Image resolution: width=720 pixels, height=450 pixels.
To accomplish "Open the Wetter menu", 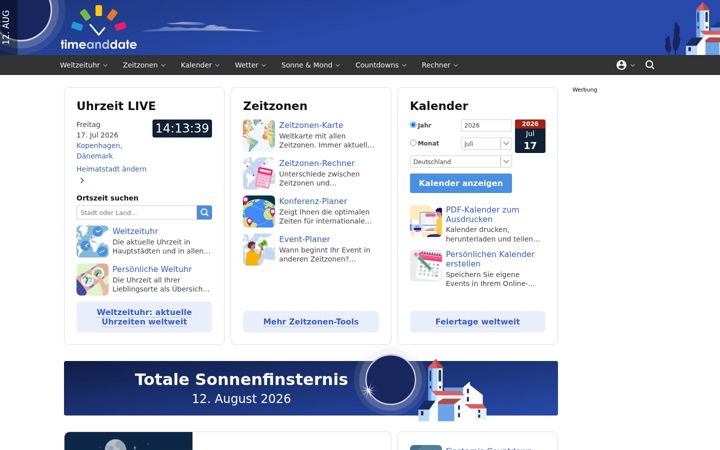I will (x=250, y=65).
